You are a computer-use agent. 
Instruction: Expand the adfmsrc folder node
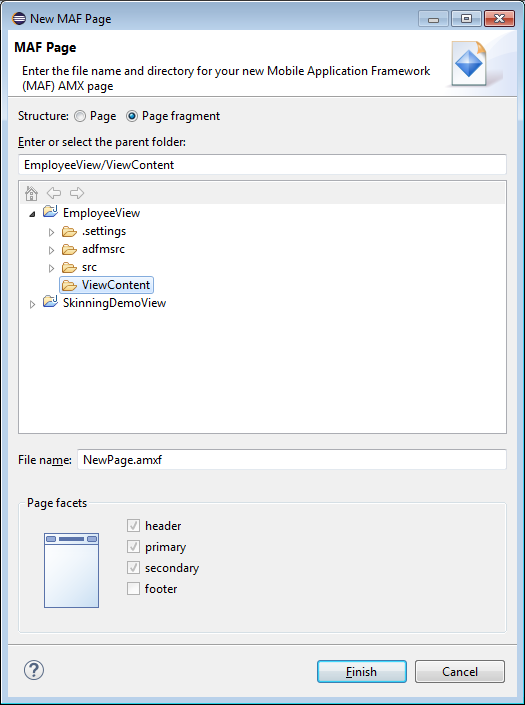coord(51,250)
